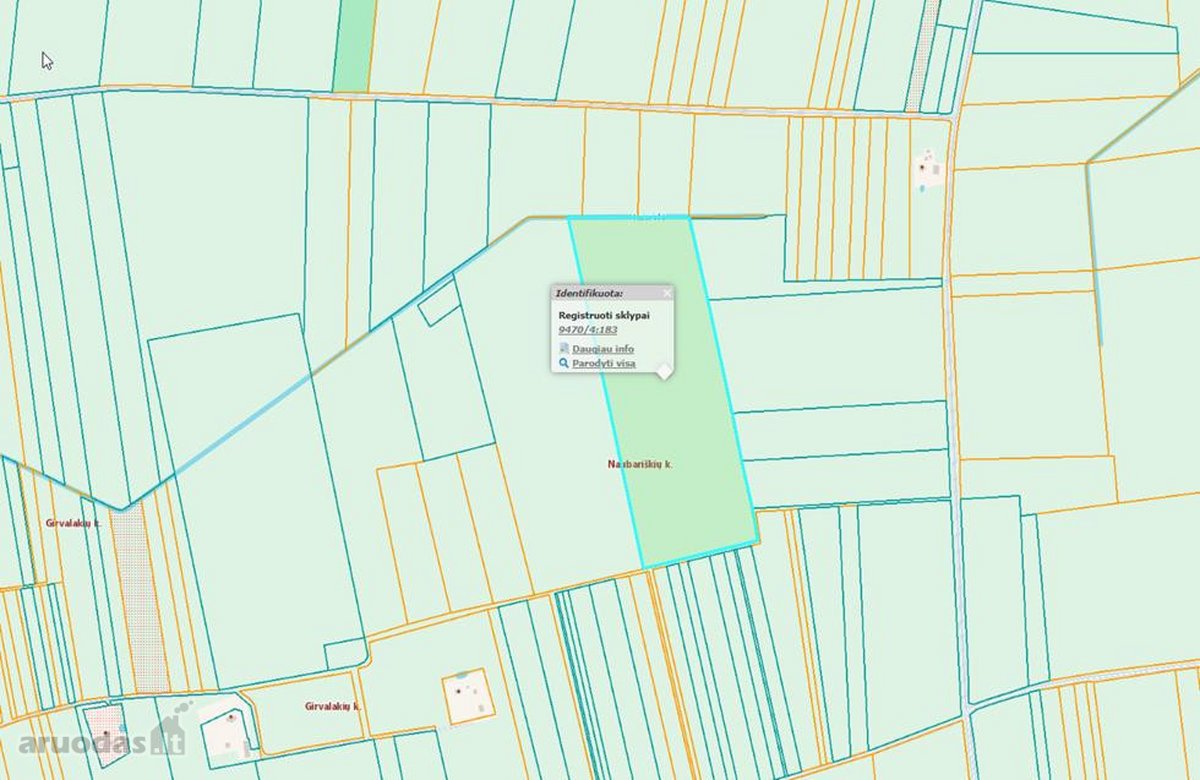Open parcel link 9470/4:183
The width and height of the screenshot is (1200, 780).
coord(588,329)
